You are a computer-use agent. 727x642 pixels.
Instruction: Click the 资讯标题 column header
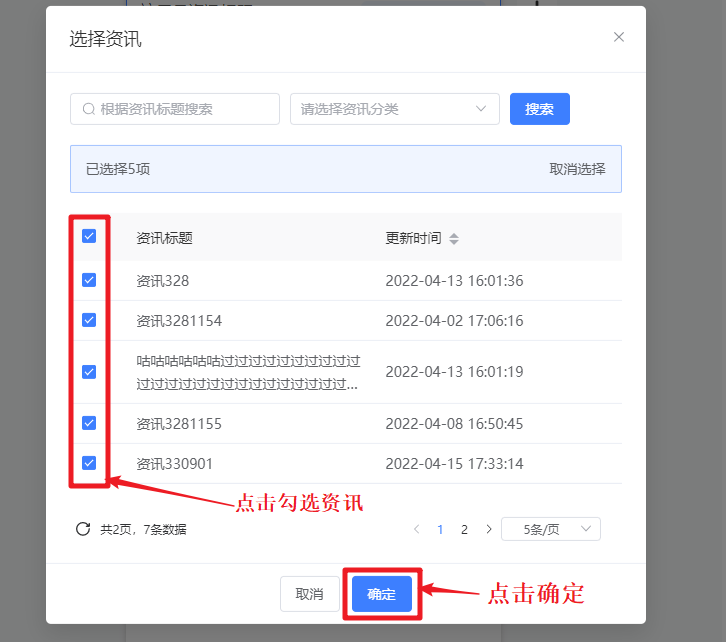click(165, 238)
